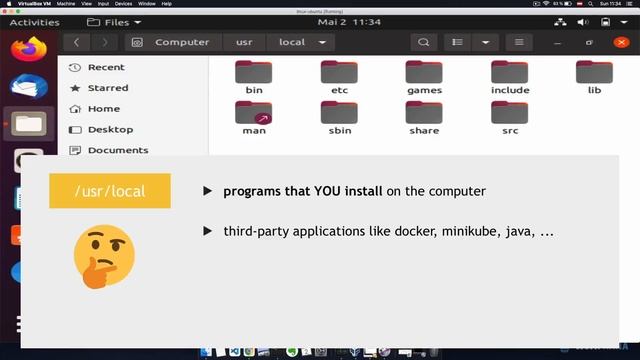Viewport: 640px width, 360px height.
Task: Open the VirtualBox VM app menu
Action: coord(34,4)
